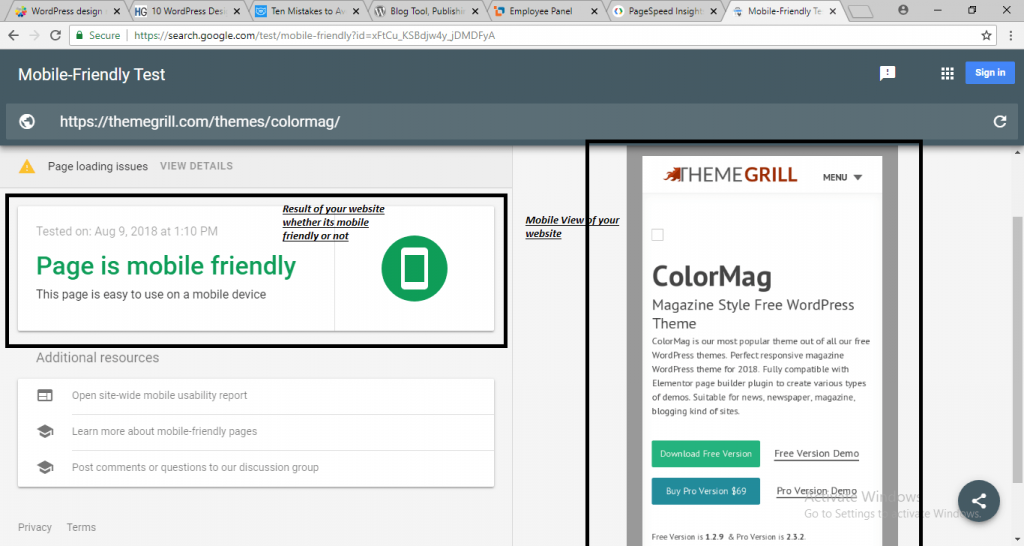Screen dimensions: 1024x546
Task: Rerun the test with refresh icon
Action: coord(999,121)
